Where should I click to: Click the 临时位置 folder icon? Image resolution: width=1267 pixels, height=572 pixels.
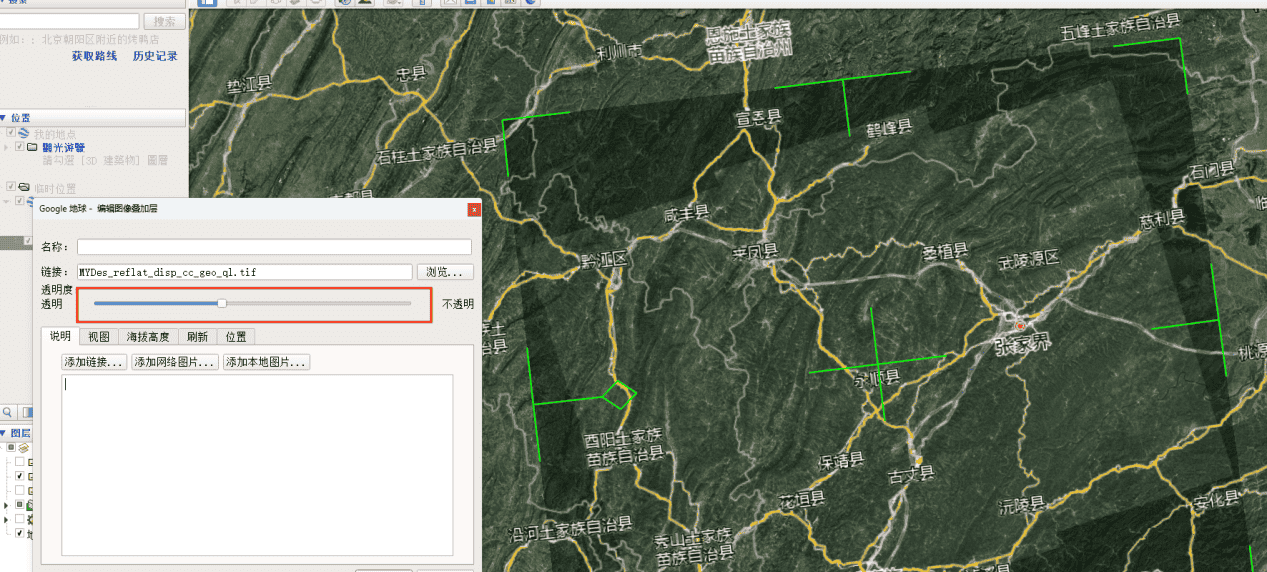click(24, 187)
